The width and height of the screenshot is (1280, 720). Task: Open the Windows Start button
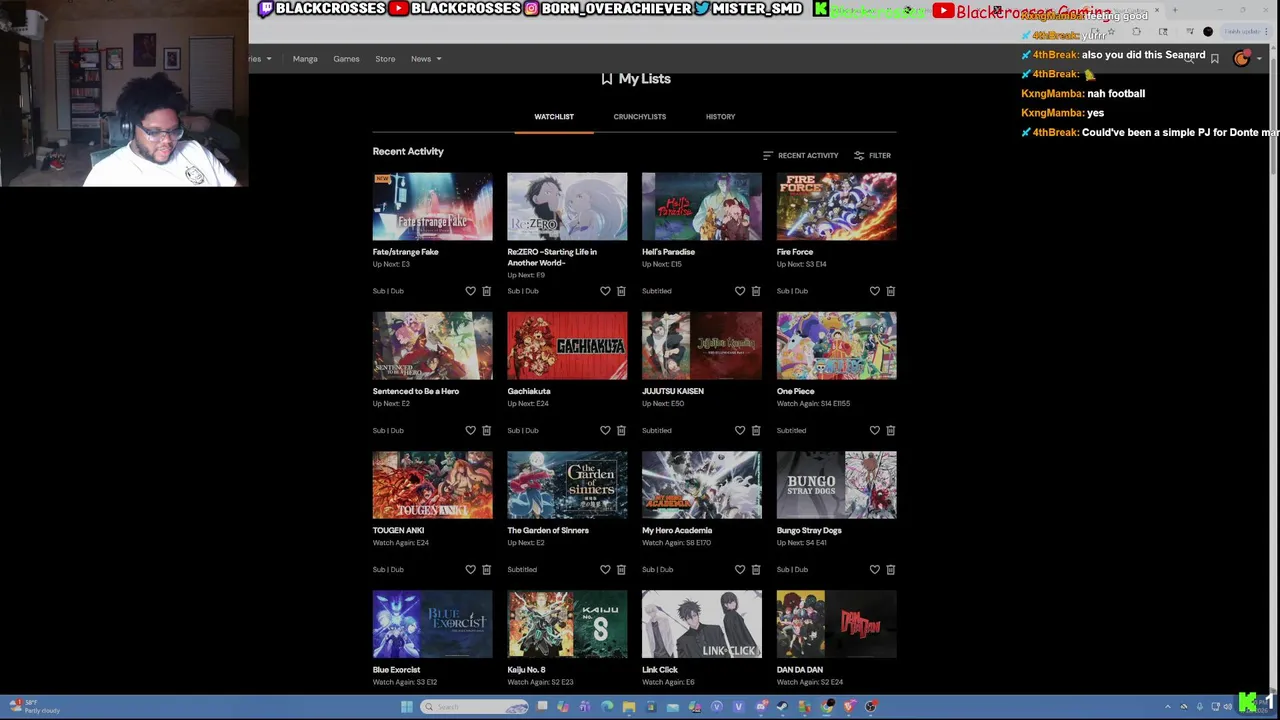tap(406, 707)
